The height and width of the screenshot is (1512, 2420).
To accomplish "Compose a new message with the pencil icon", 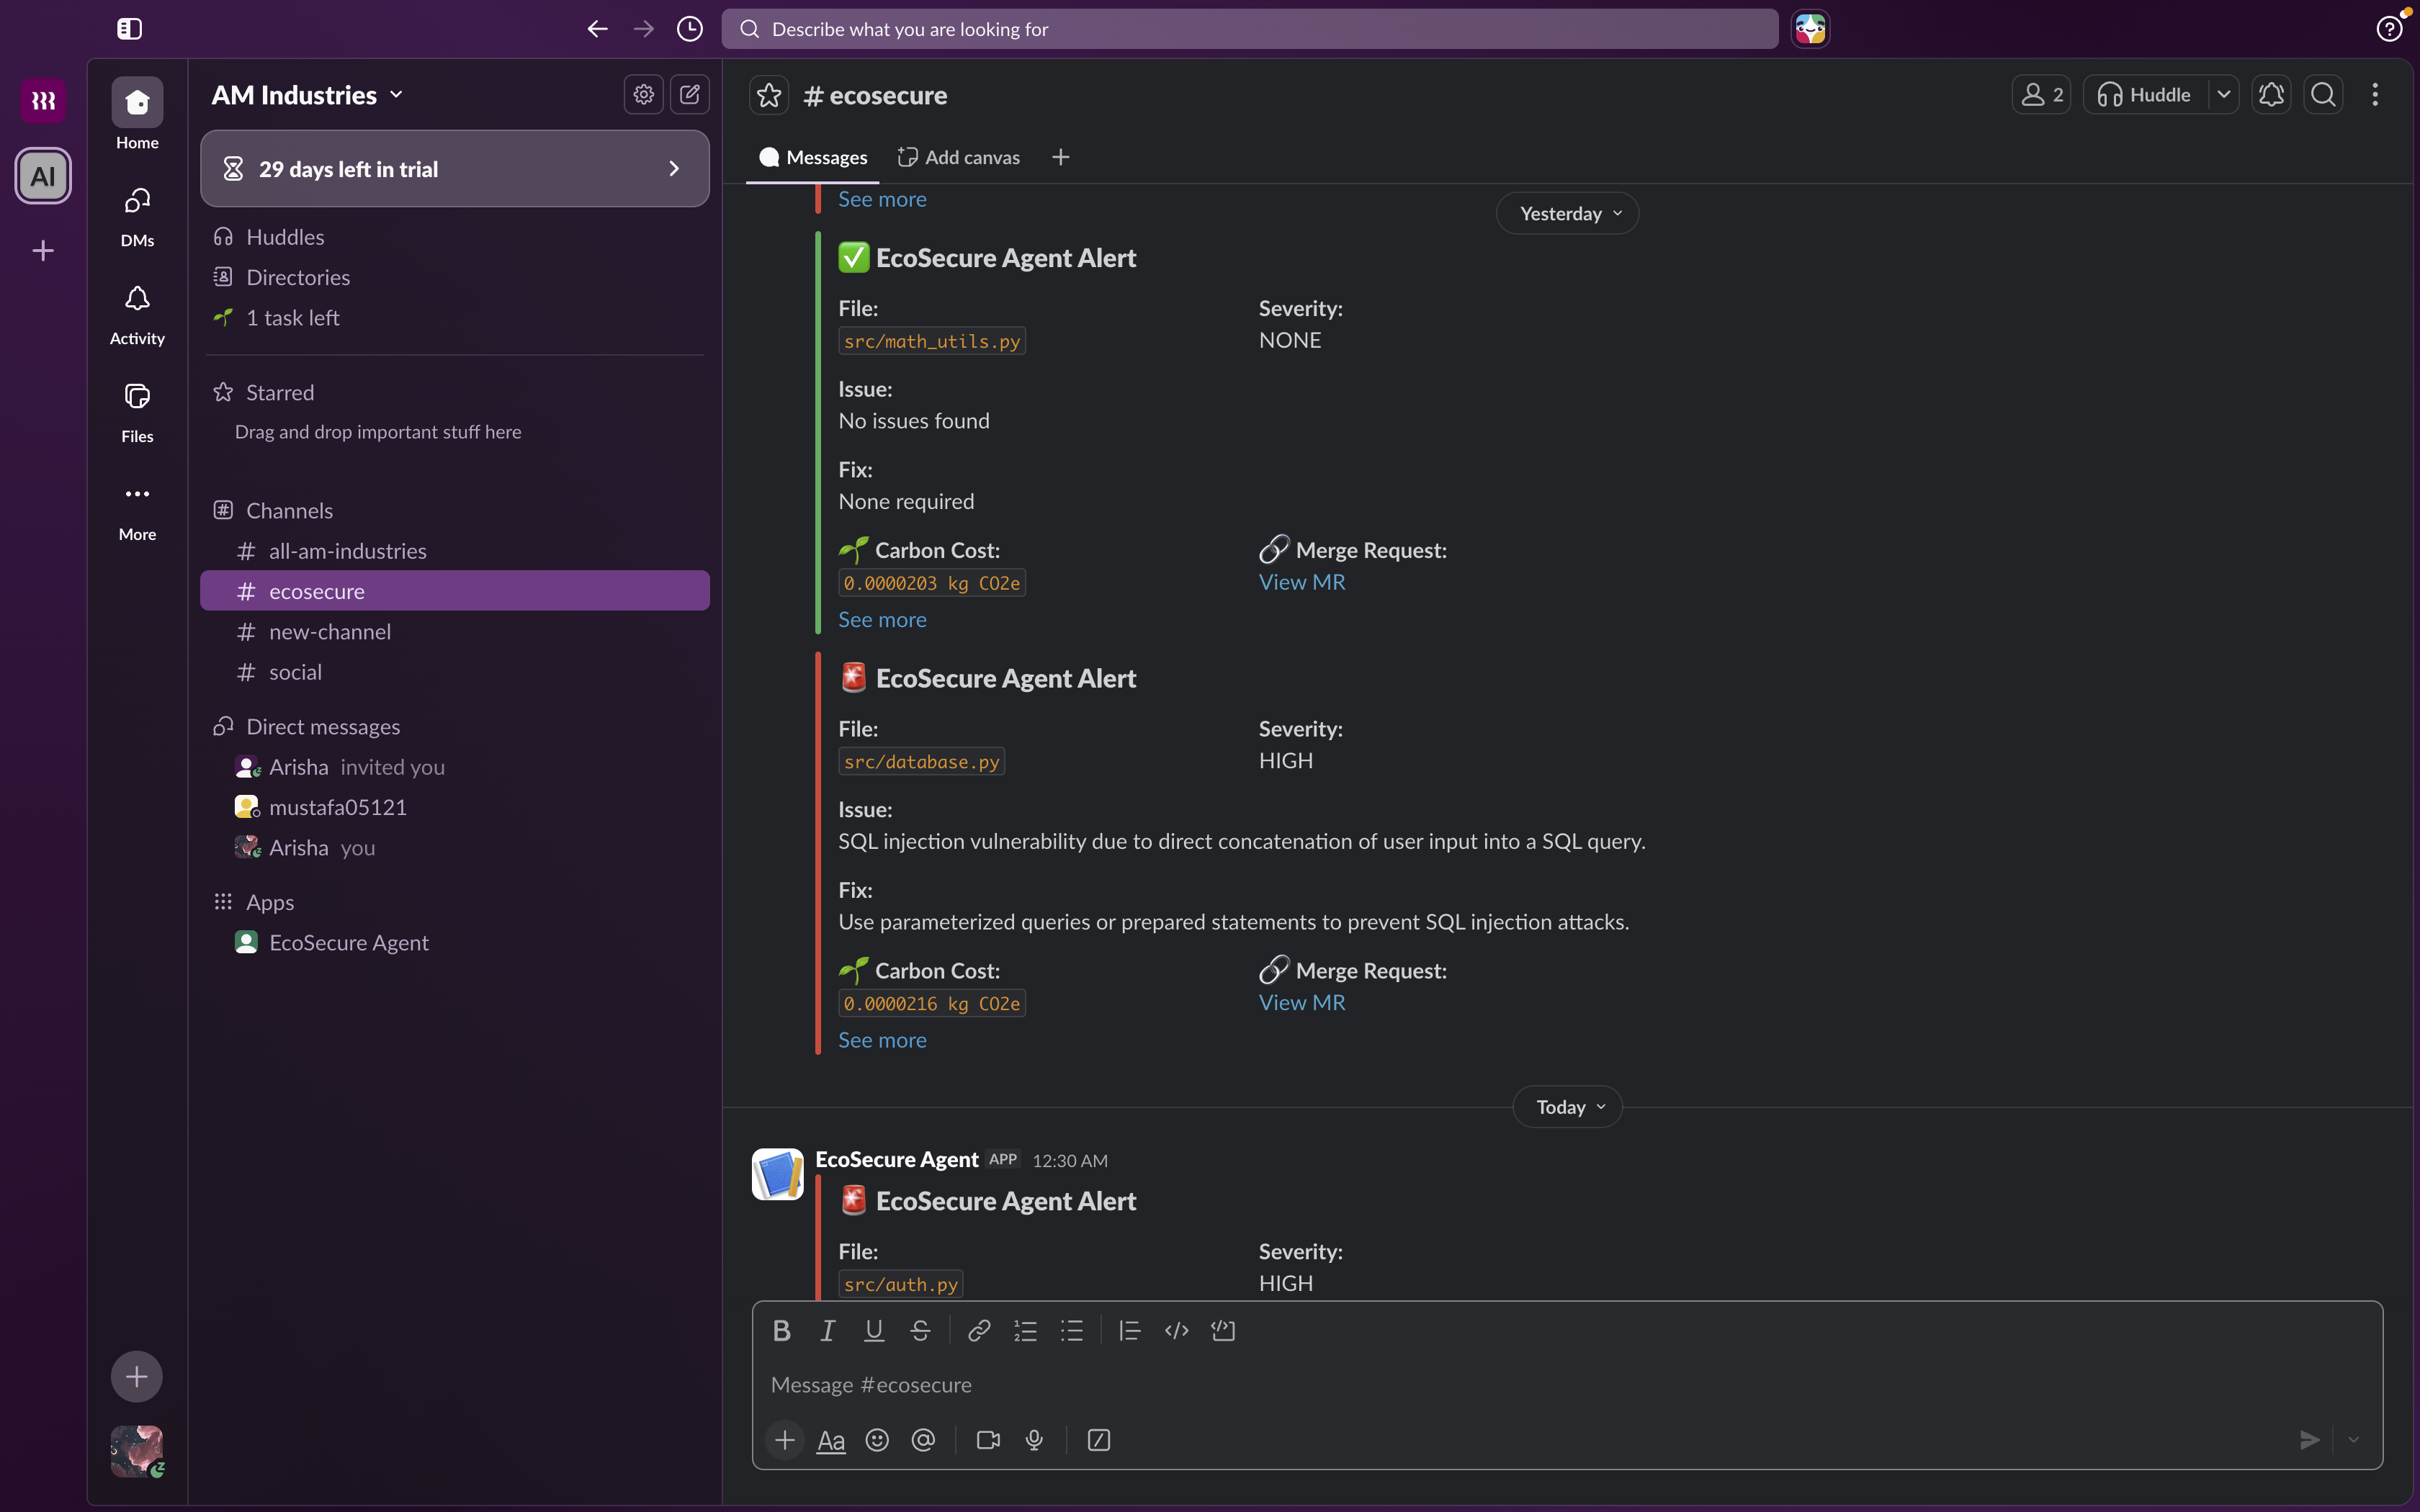I will 690,95.
